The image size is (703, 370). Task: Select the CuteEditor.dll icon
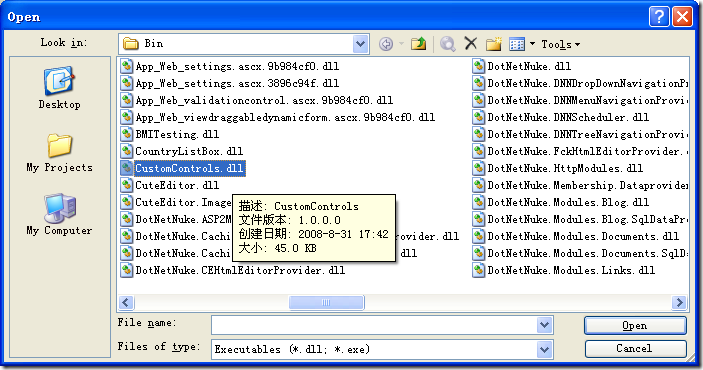[127, 185]
